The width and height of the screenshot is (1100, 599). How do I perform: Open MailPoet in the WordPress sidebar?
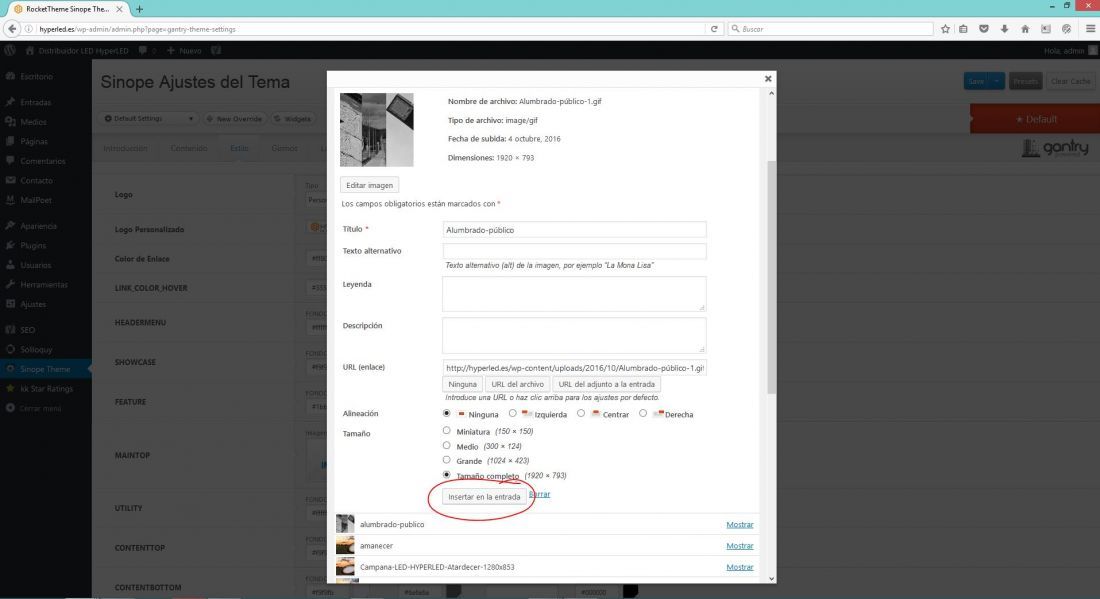point(36,201)
